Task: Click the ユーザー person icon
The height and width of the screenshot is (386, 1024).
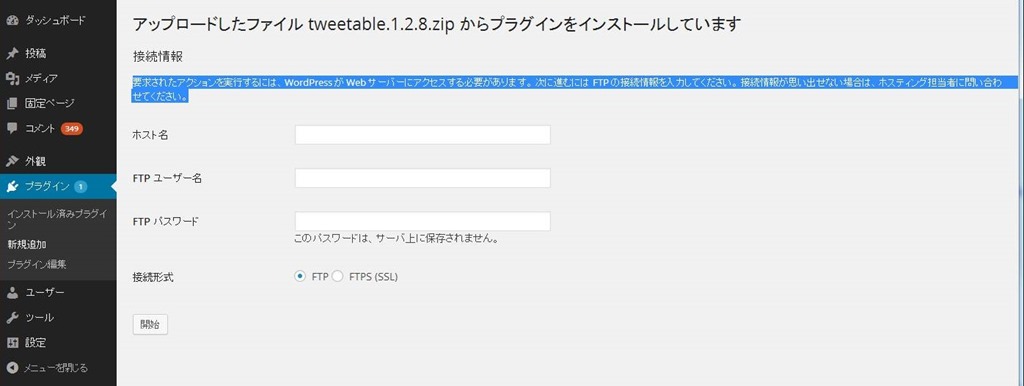Action: coord(12,293)
